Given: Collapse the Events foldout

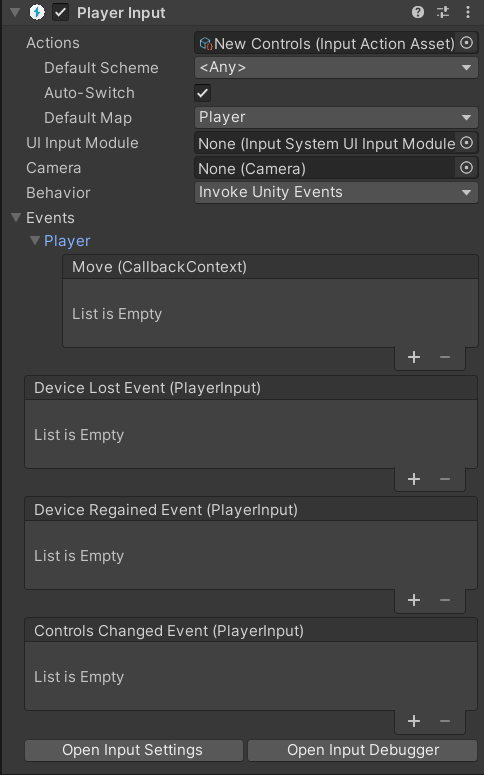Looking at the screenshot, I should 16,217.
